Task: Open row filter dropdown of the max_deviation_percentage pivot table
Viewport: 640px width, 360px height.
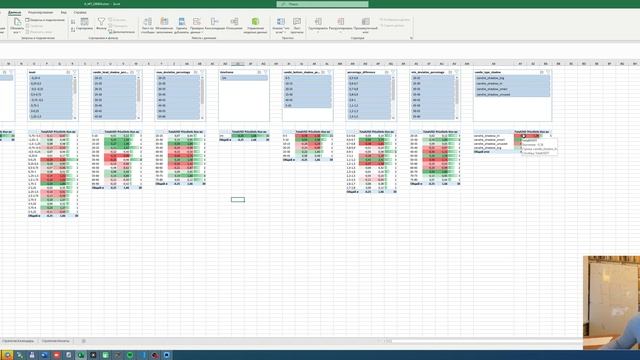Action: (x=166, y=132)
